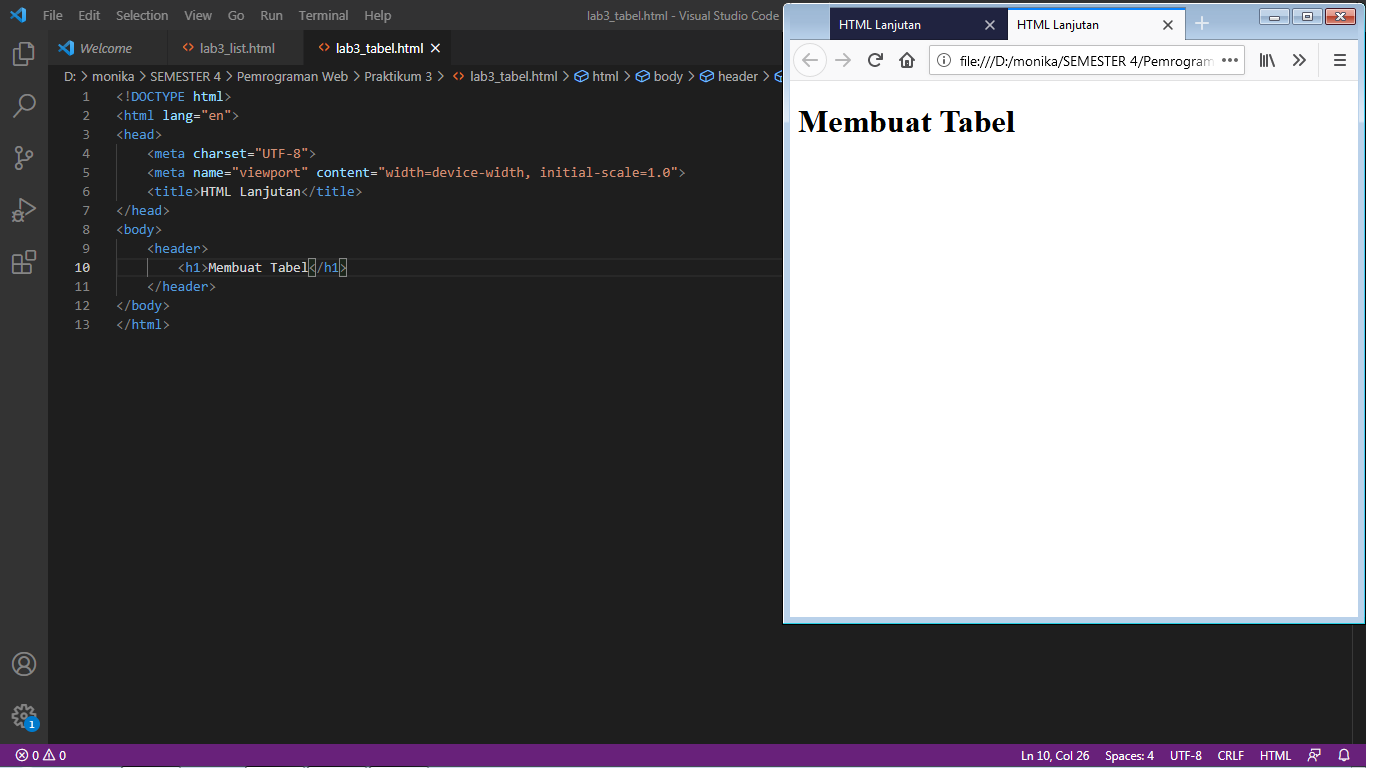Open the Manage settings gear icon
1374x776 pixels.
click(24, 717)
